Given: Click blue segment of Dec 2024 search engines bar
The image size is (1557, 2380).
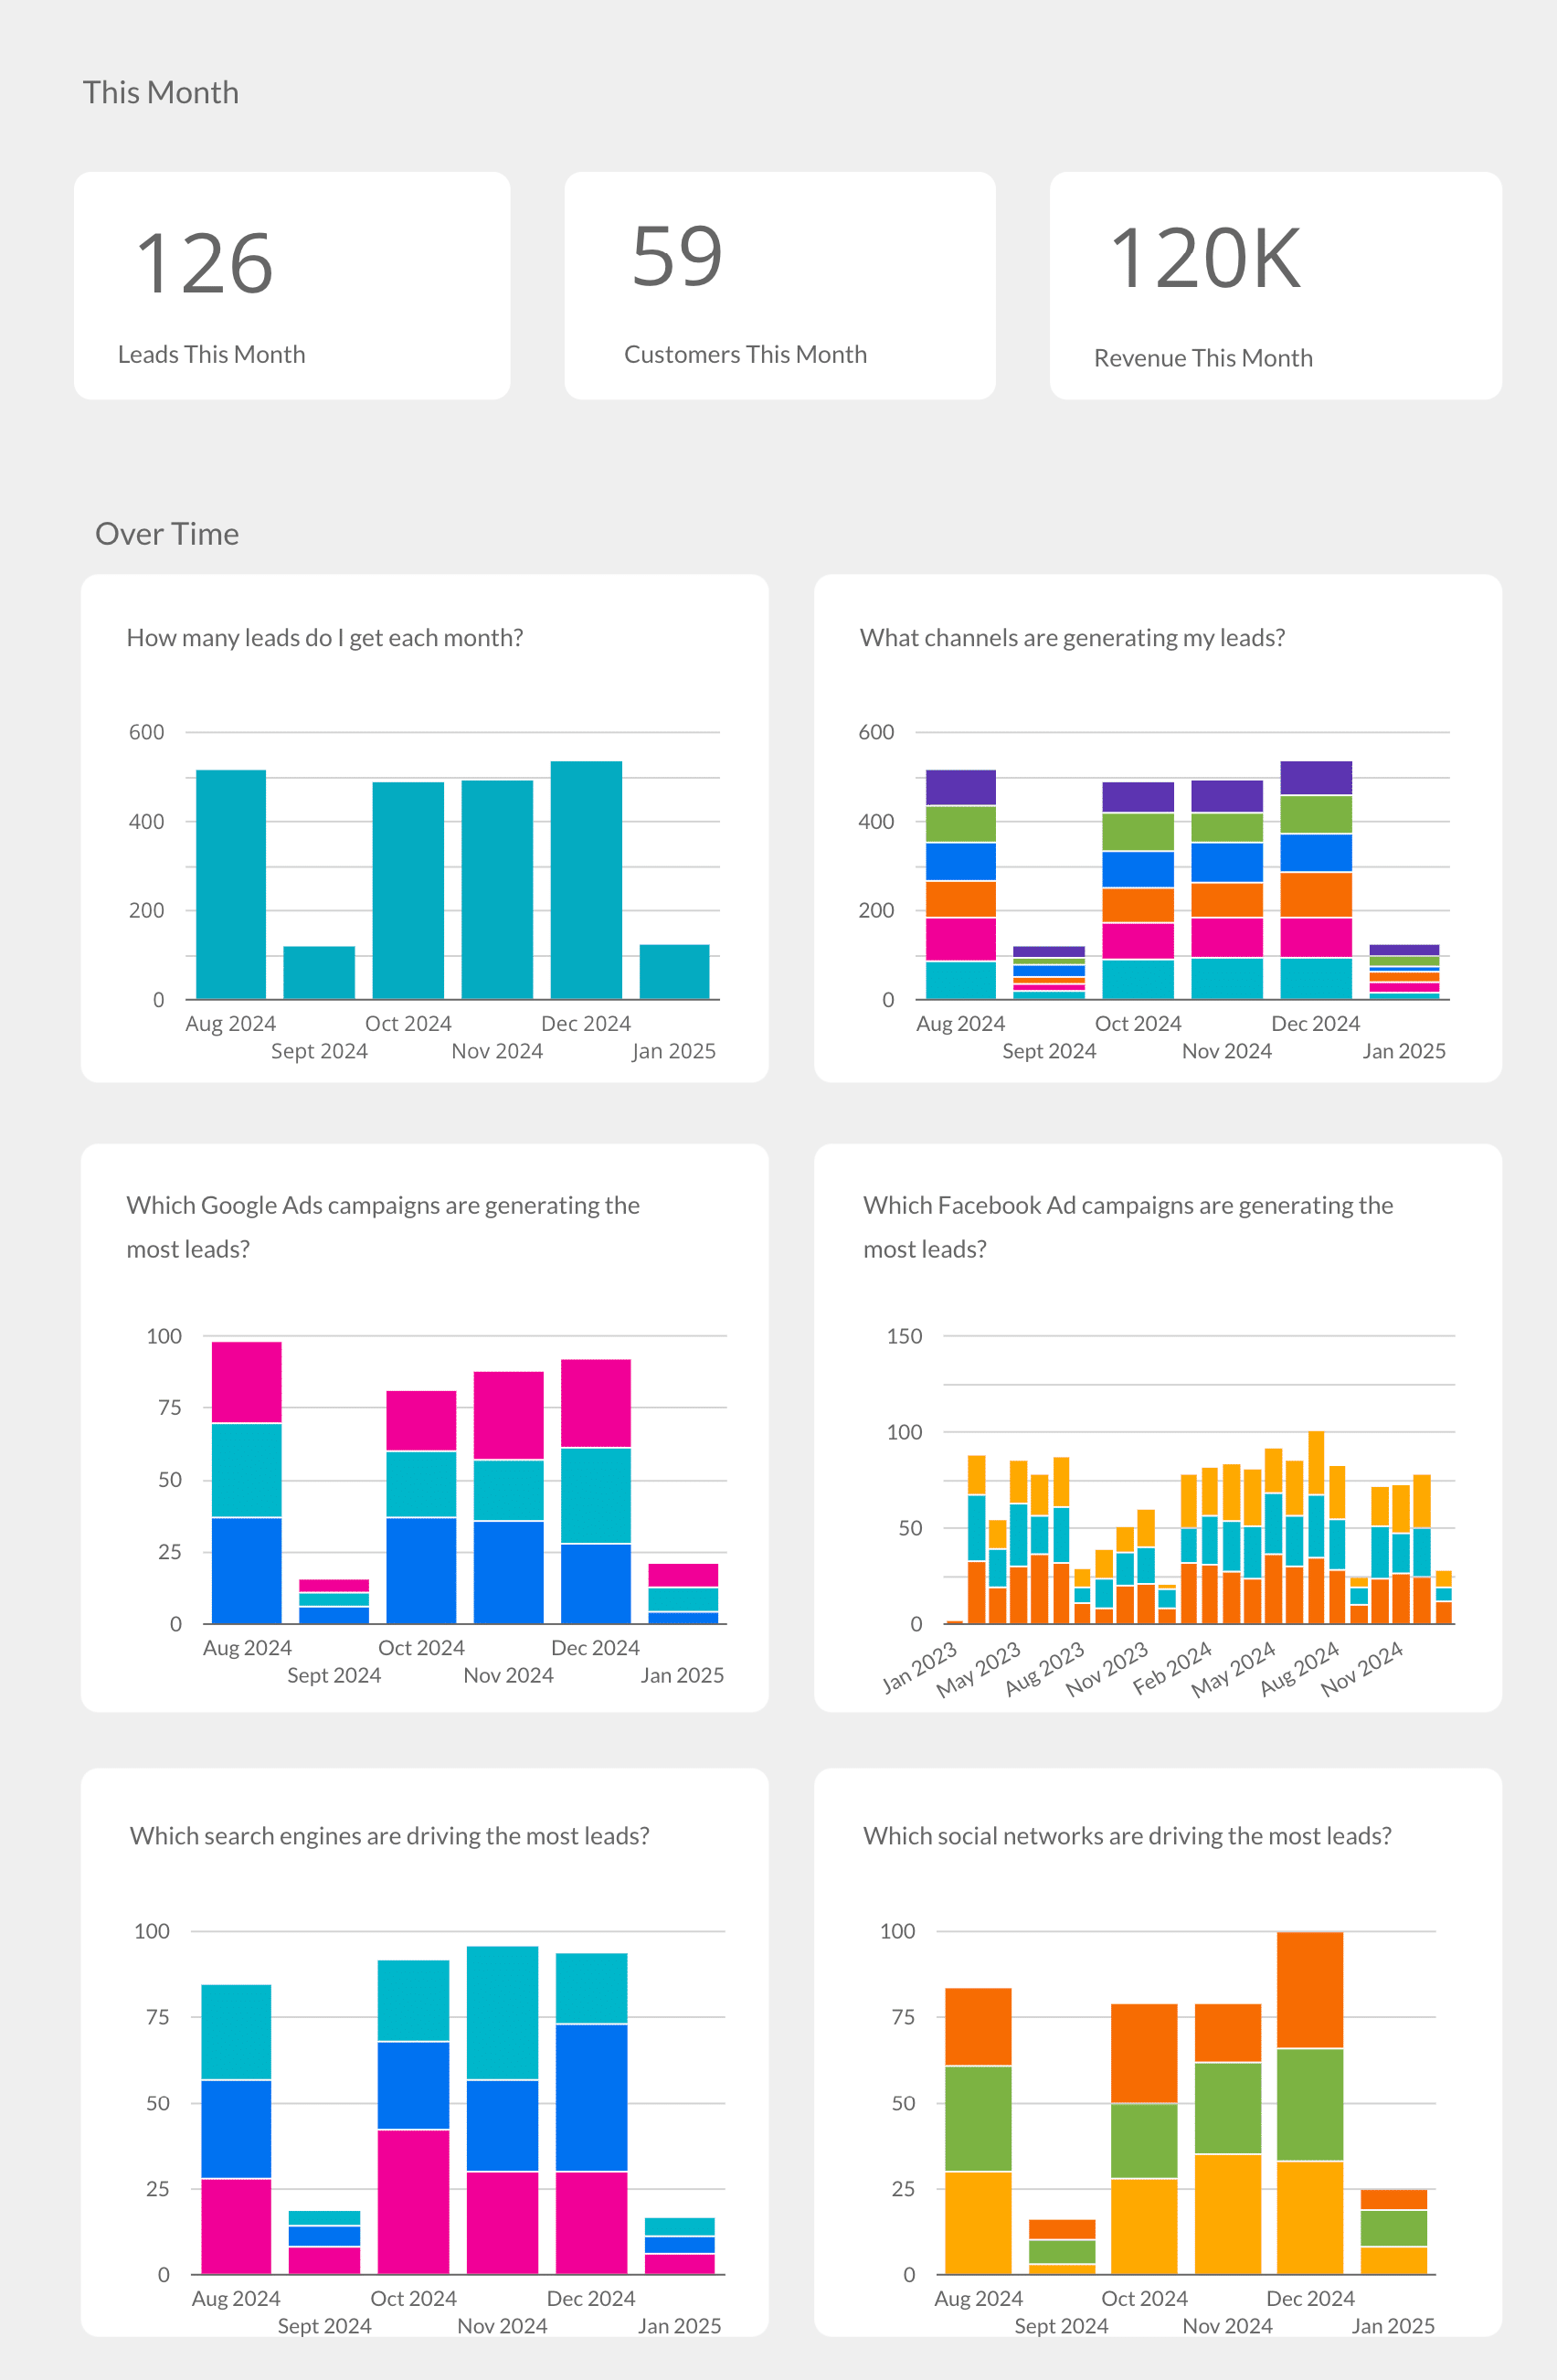Looking at the screenshot, I should click(x=591, y=2098).
